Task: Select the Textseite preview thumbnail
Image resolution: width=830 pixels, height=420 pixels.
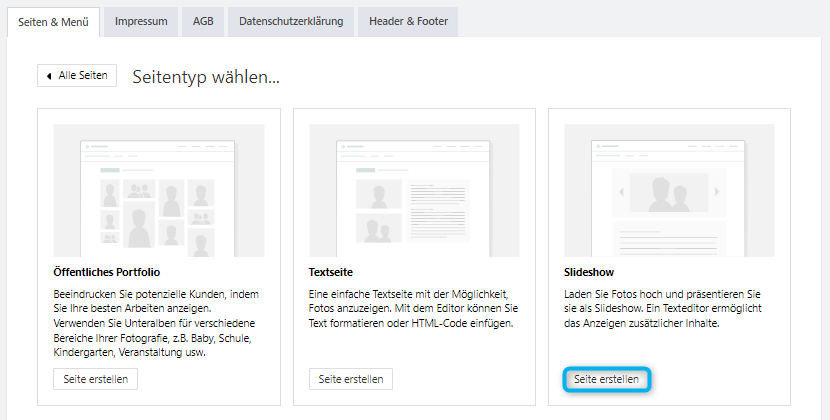Action: pyautogui.click(x=414, y=191)
